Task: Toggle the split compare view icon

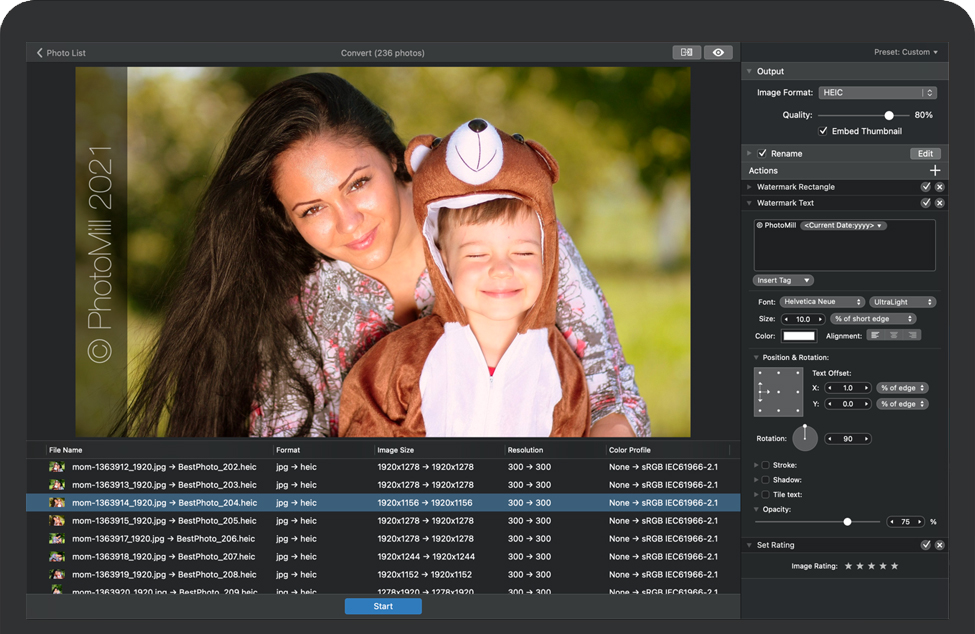Action: pos(686,52)
